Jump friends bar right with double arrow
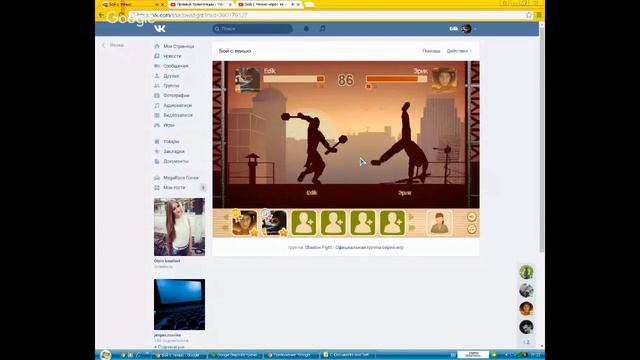The width and height of the screenshot is (640, 360). pyautogui.click(x=412, y=228)
